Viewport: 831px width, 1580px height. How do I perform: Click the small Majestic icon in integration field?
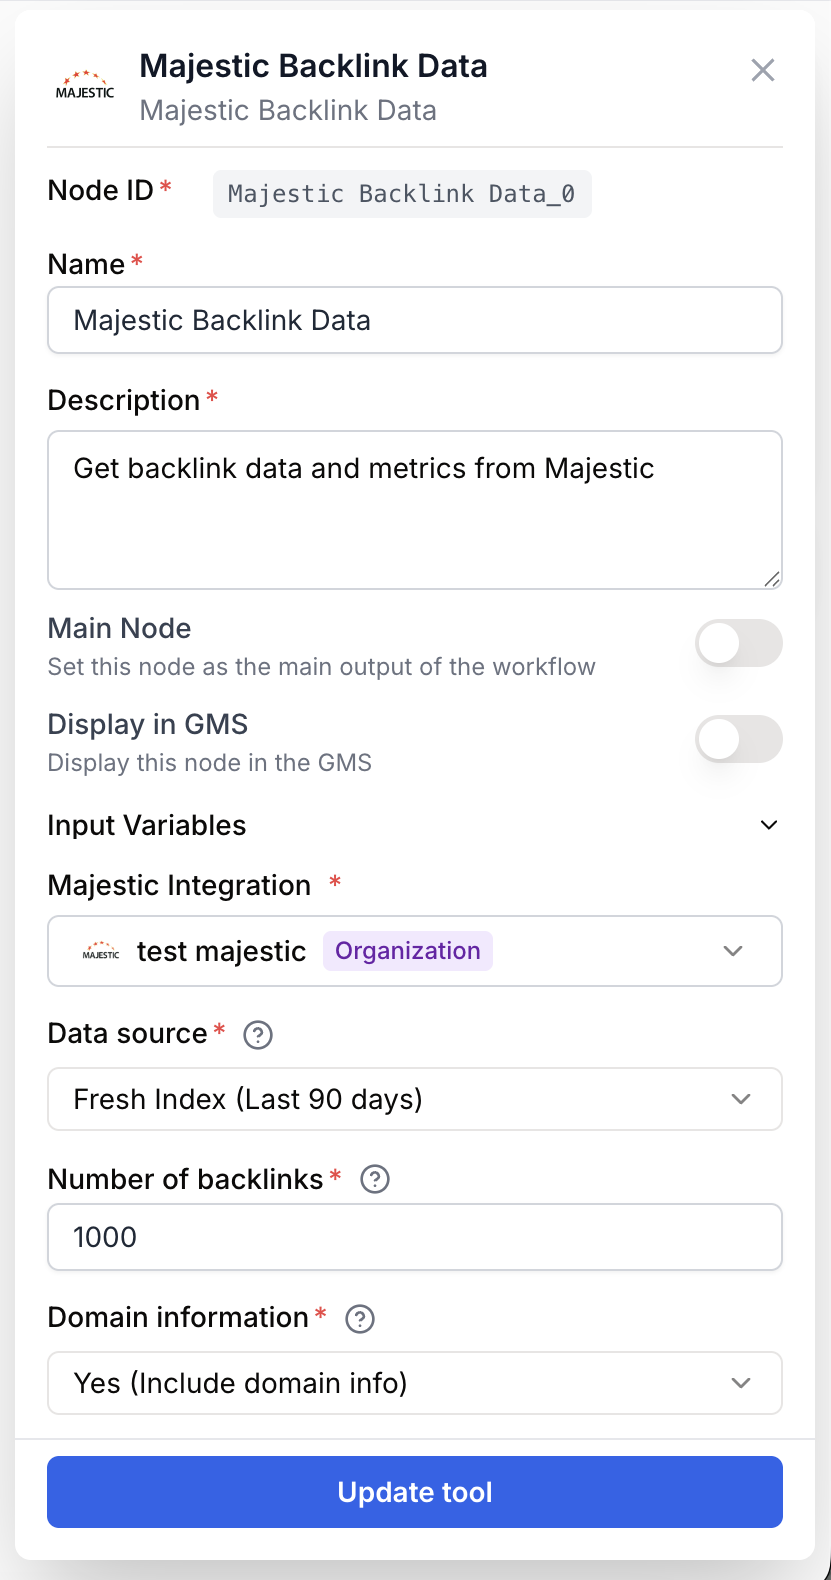(x=101, y=951)
